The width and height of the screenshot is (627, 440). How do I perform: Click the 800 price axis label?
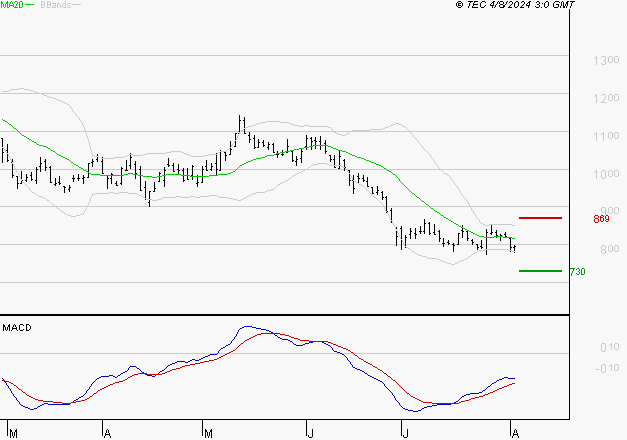coord(609,249)
